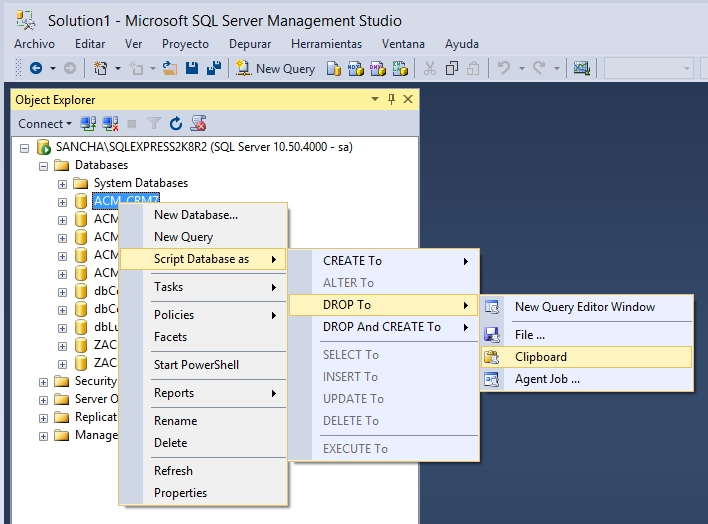Click the Stop Activity icon with red X
Viewport: 708px width, 524px height.
(x=198, y=123)
